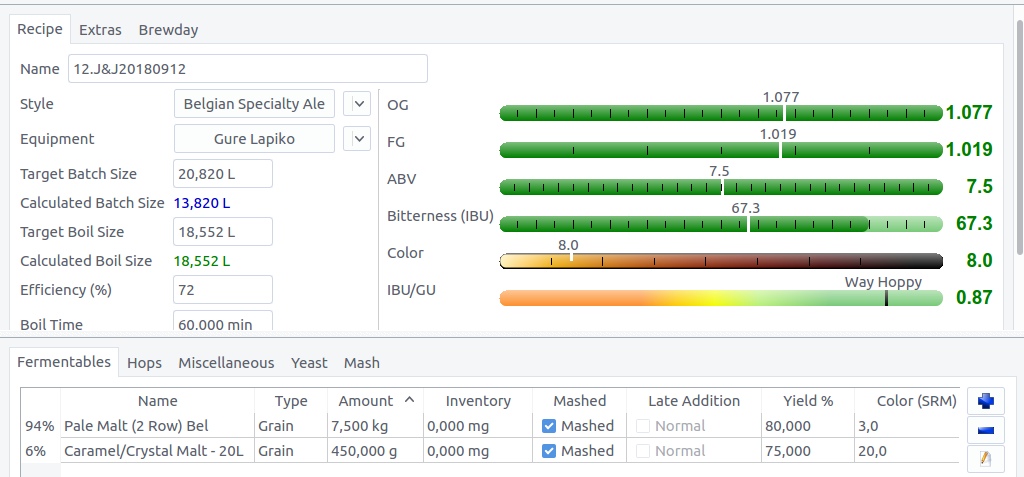This screenshot has width=1024, height=477.
Task: Expand the Style dropdown arrow
Action: pyautogui.click(x=357, y=103)
